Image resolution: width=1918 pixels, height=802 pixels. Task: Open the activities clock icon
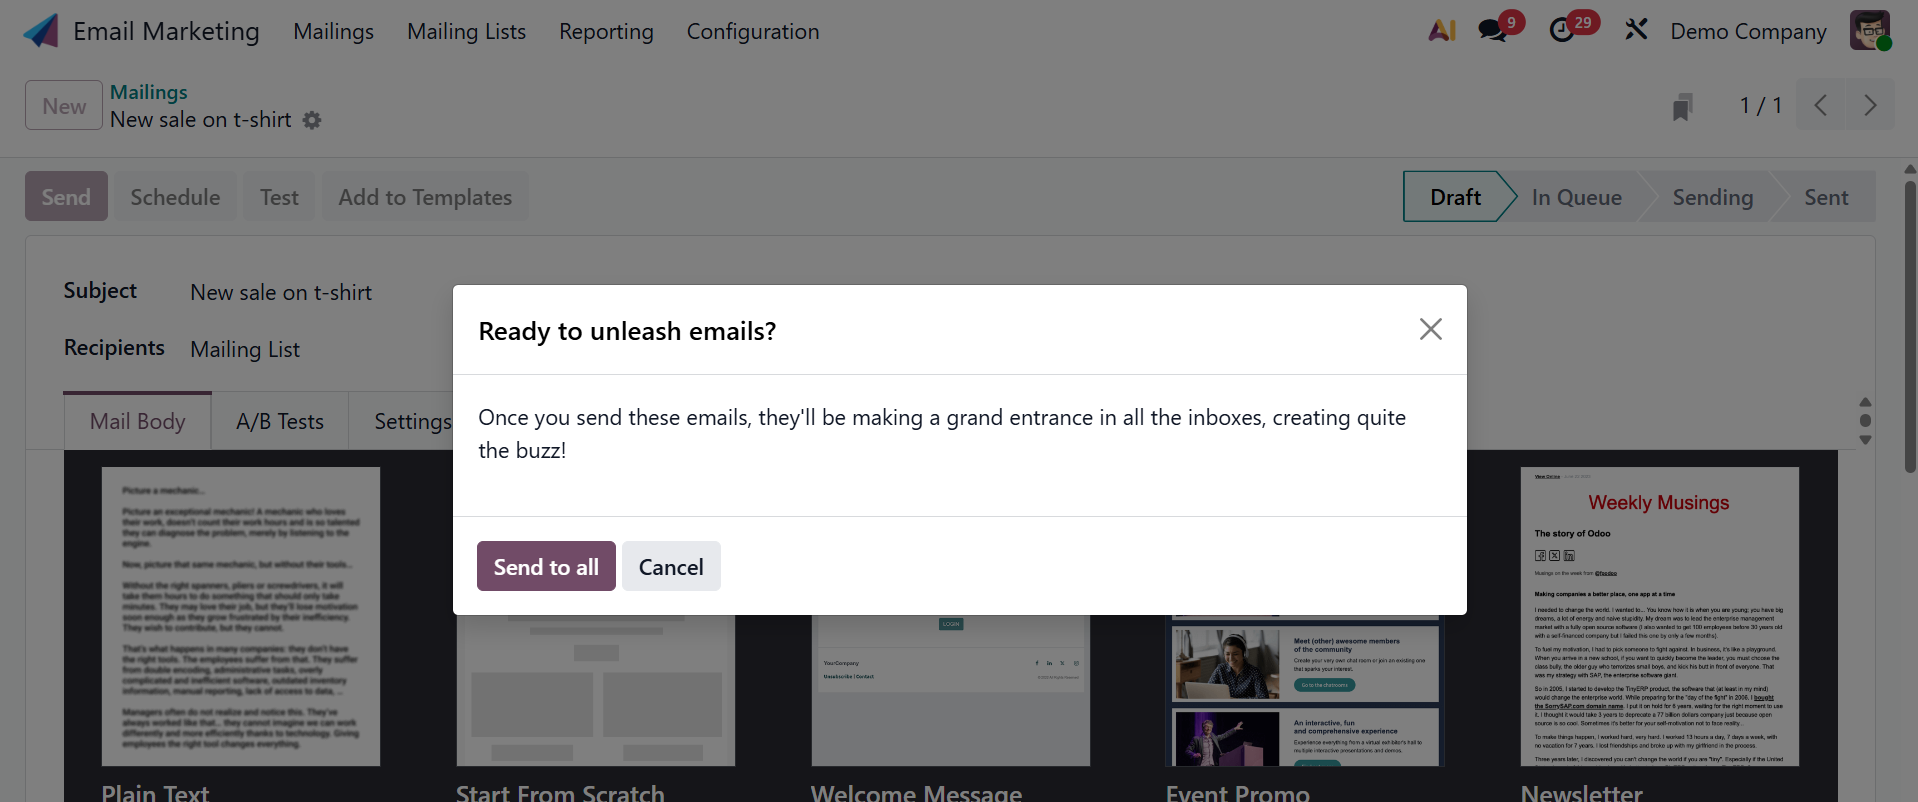click(x=1562, y=31)
